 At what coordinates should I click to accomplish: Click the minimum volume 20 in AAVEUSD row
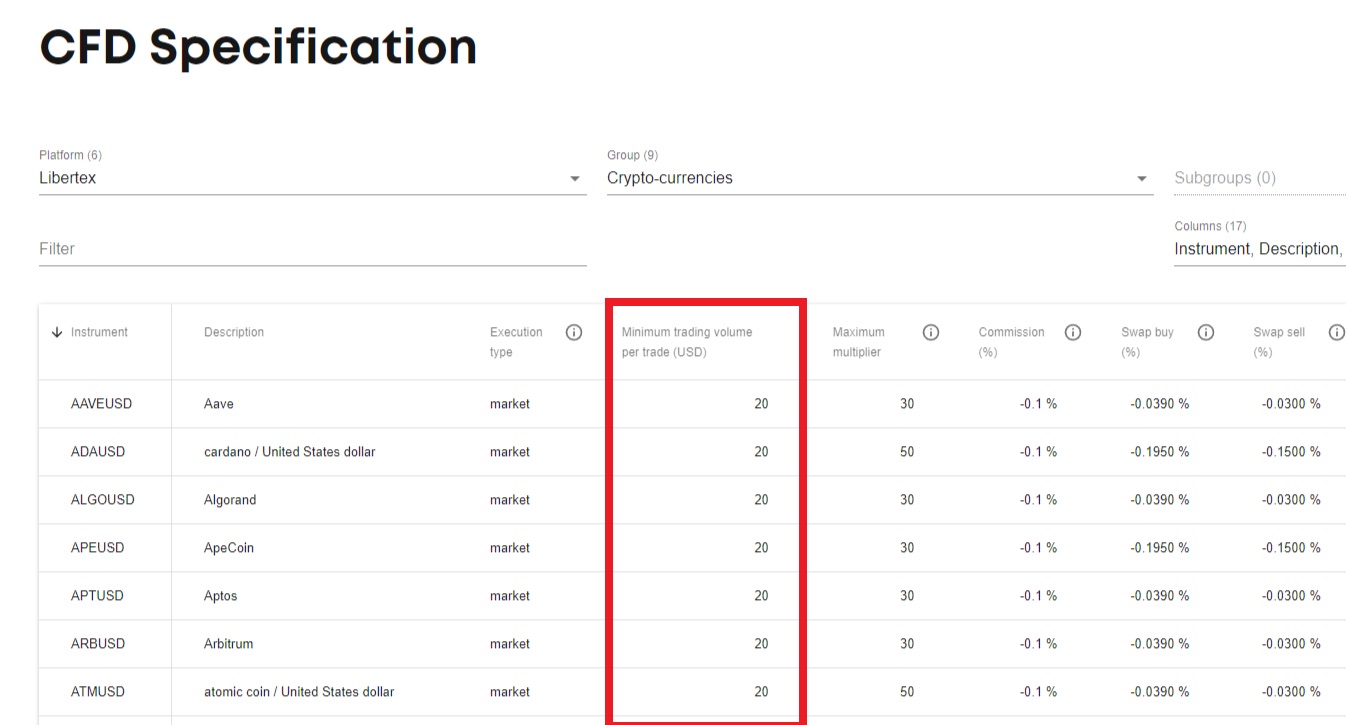(x=761, y=404)
